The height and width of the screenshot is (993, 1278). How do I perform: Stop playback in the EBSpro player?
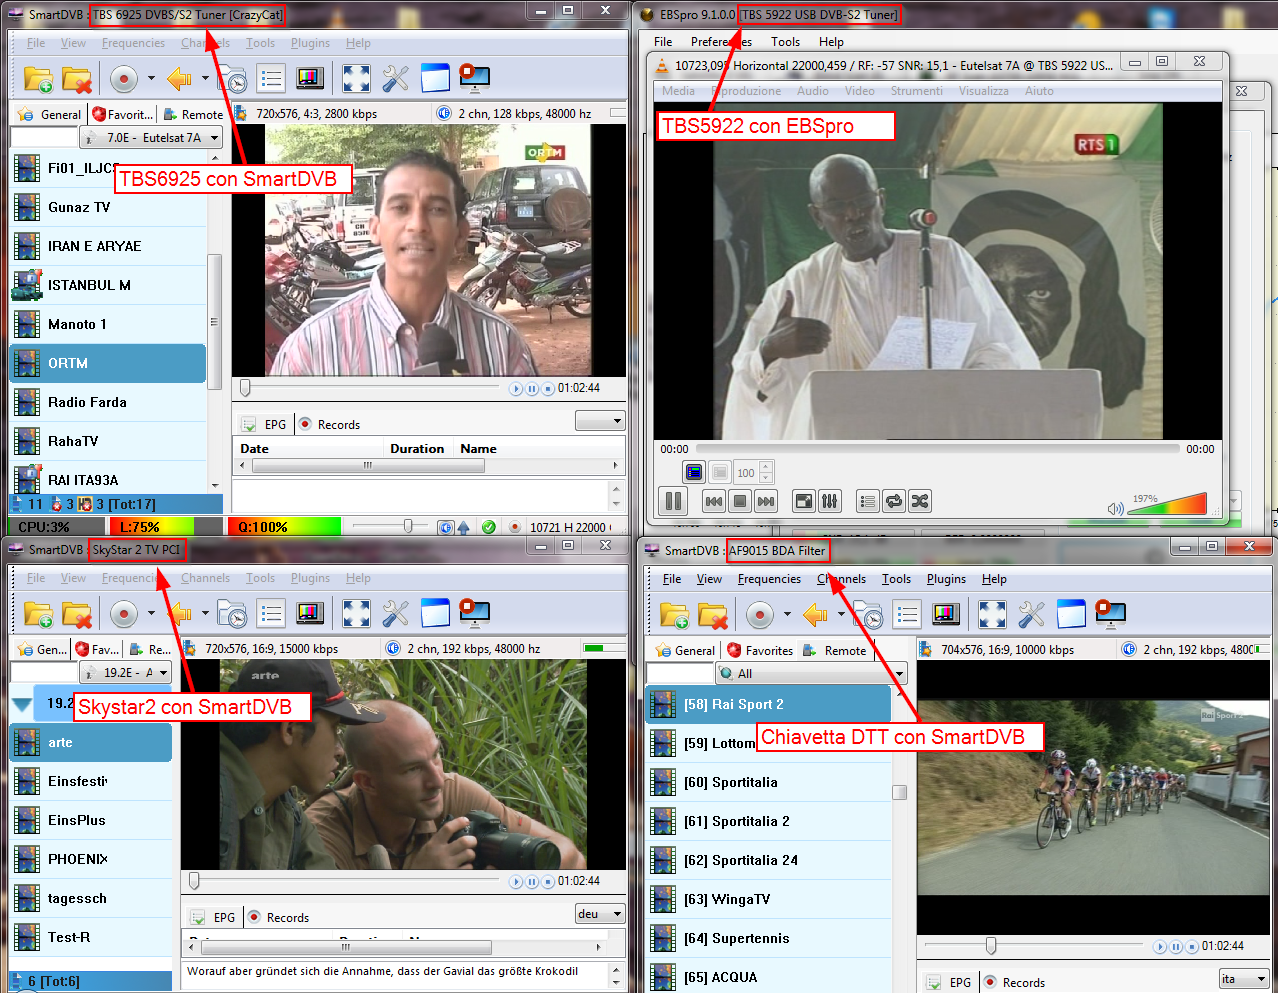[740, 501]
